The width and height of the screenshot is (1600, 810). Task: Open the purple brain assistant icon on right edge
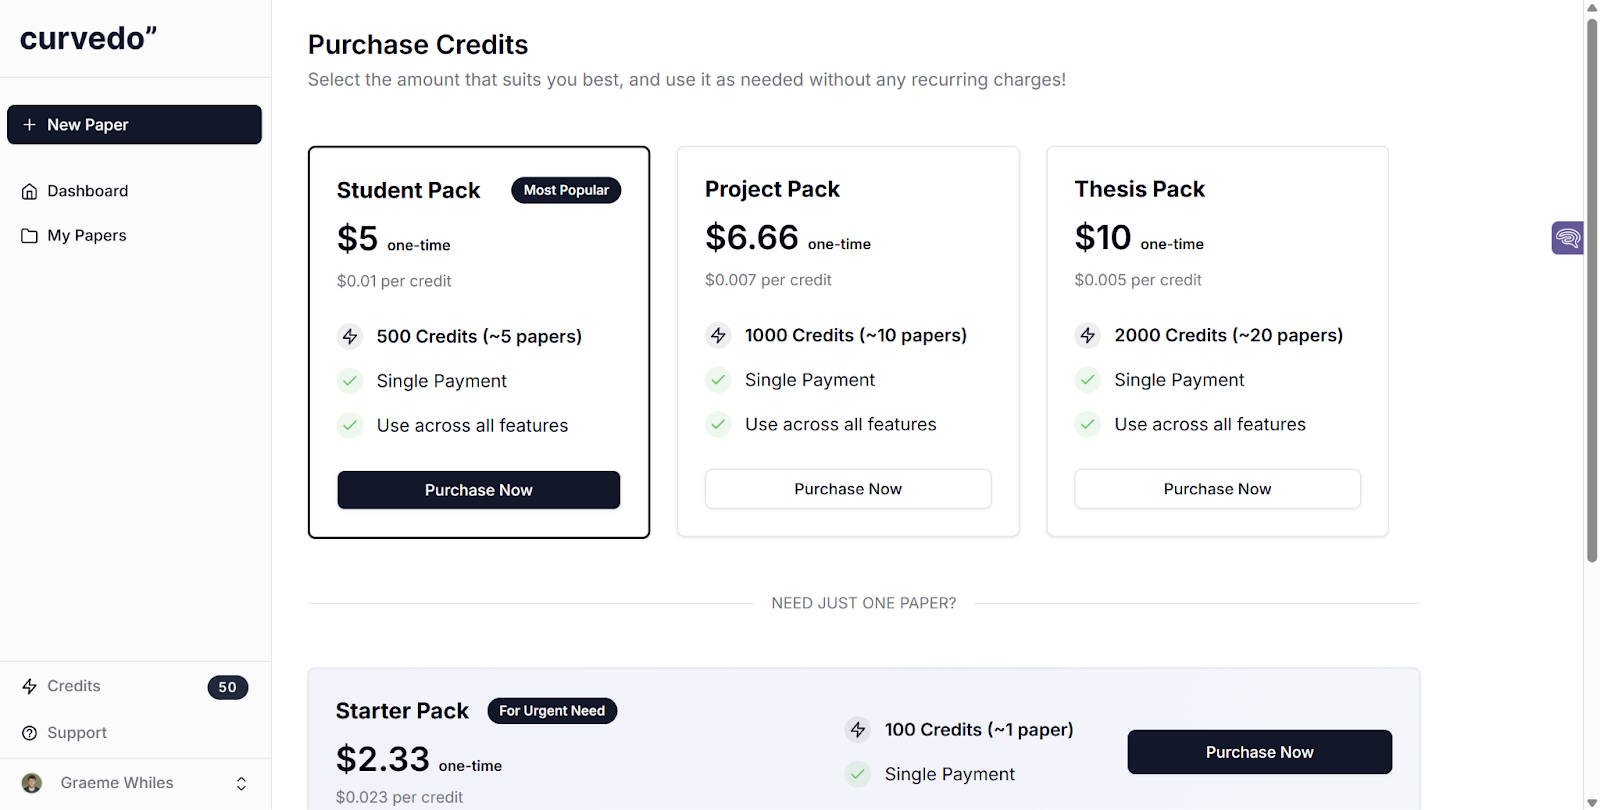click(1566, 238)
